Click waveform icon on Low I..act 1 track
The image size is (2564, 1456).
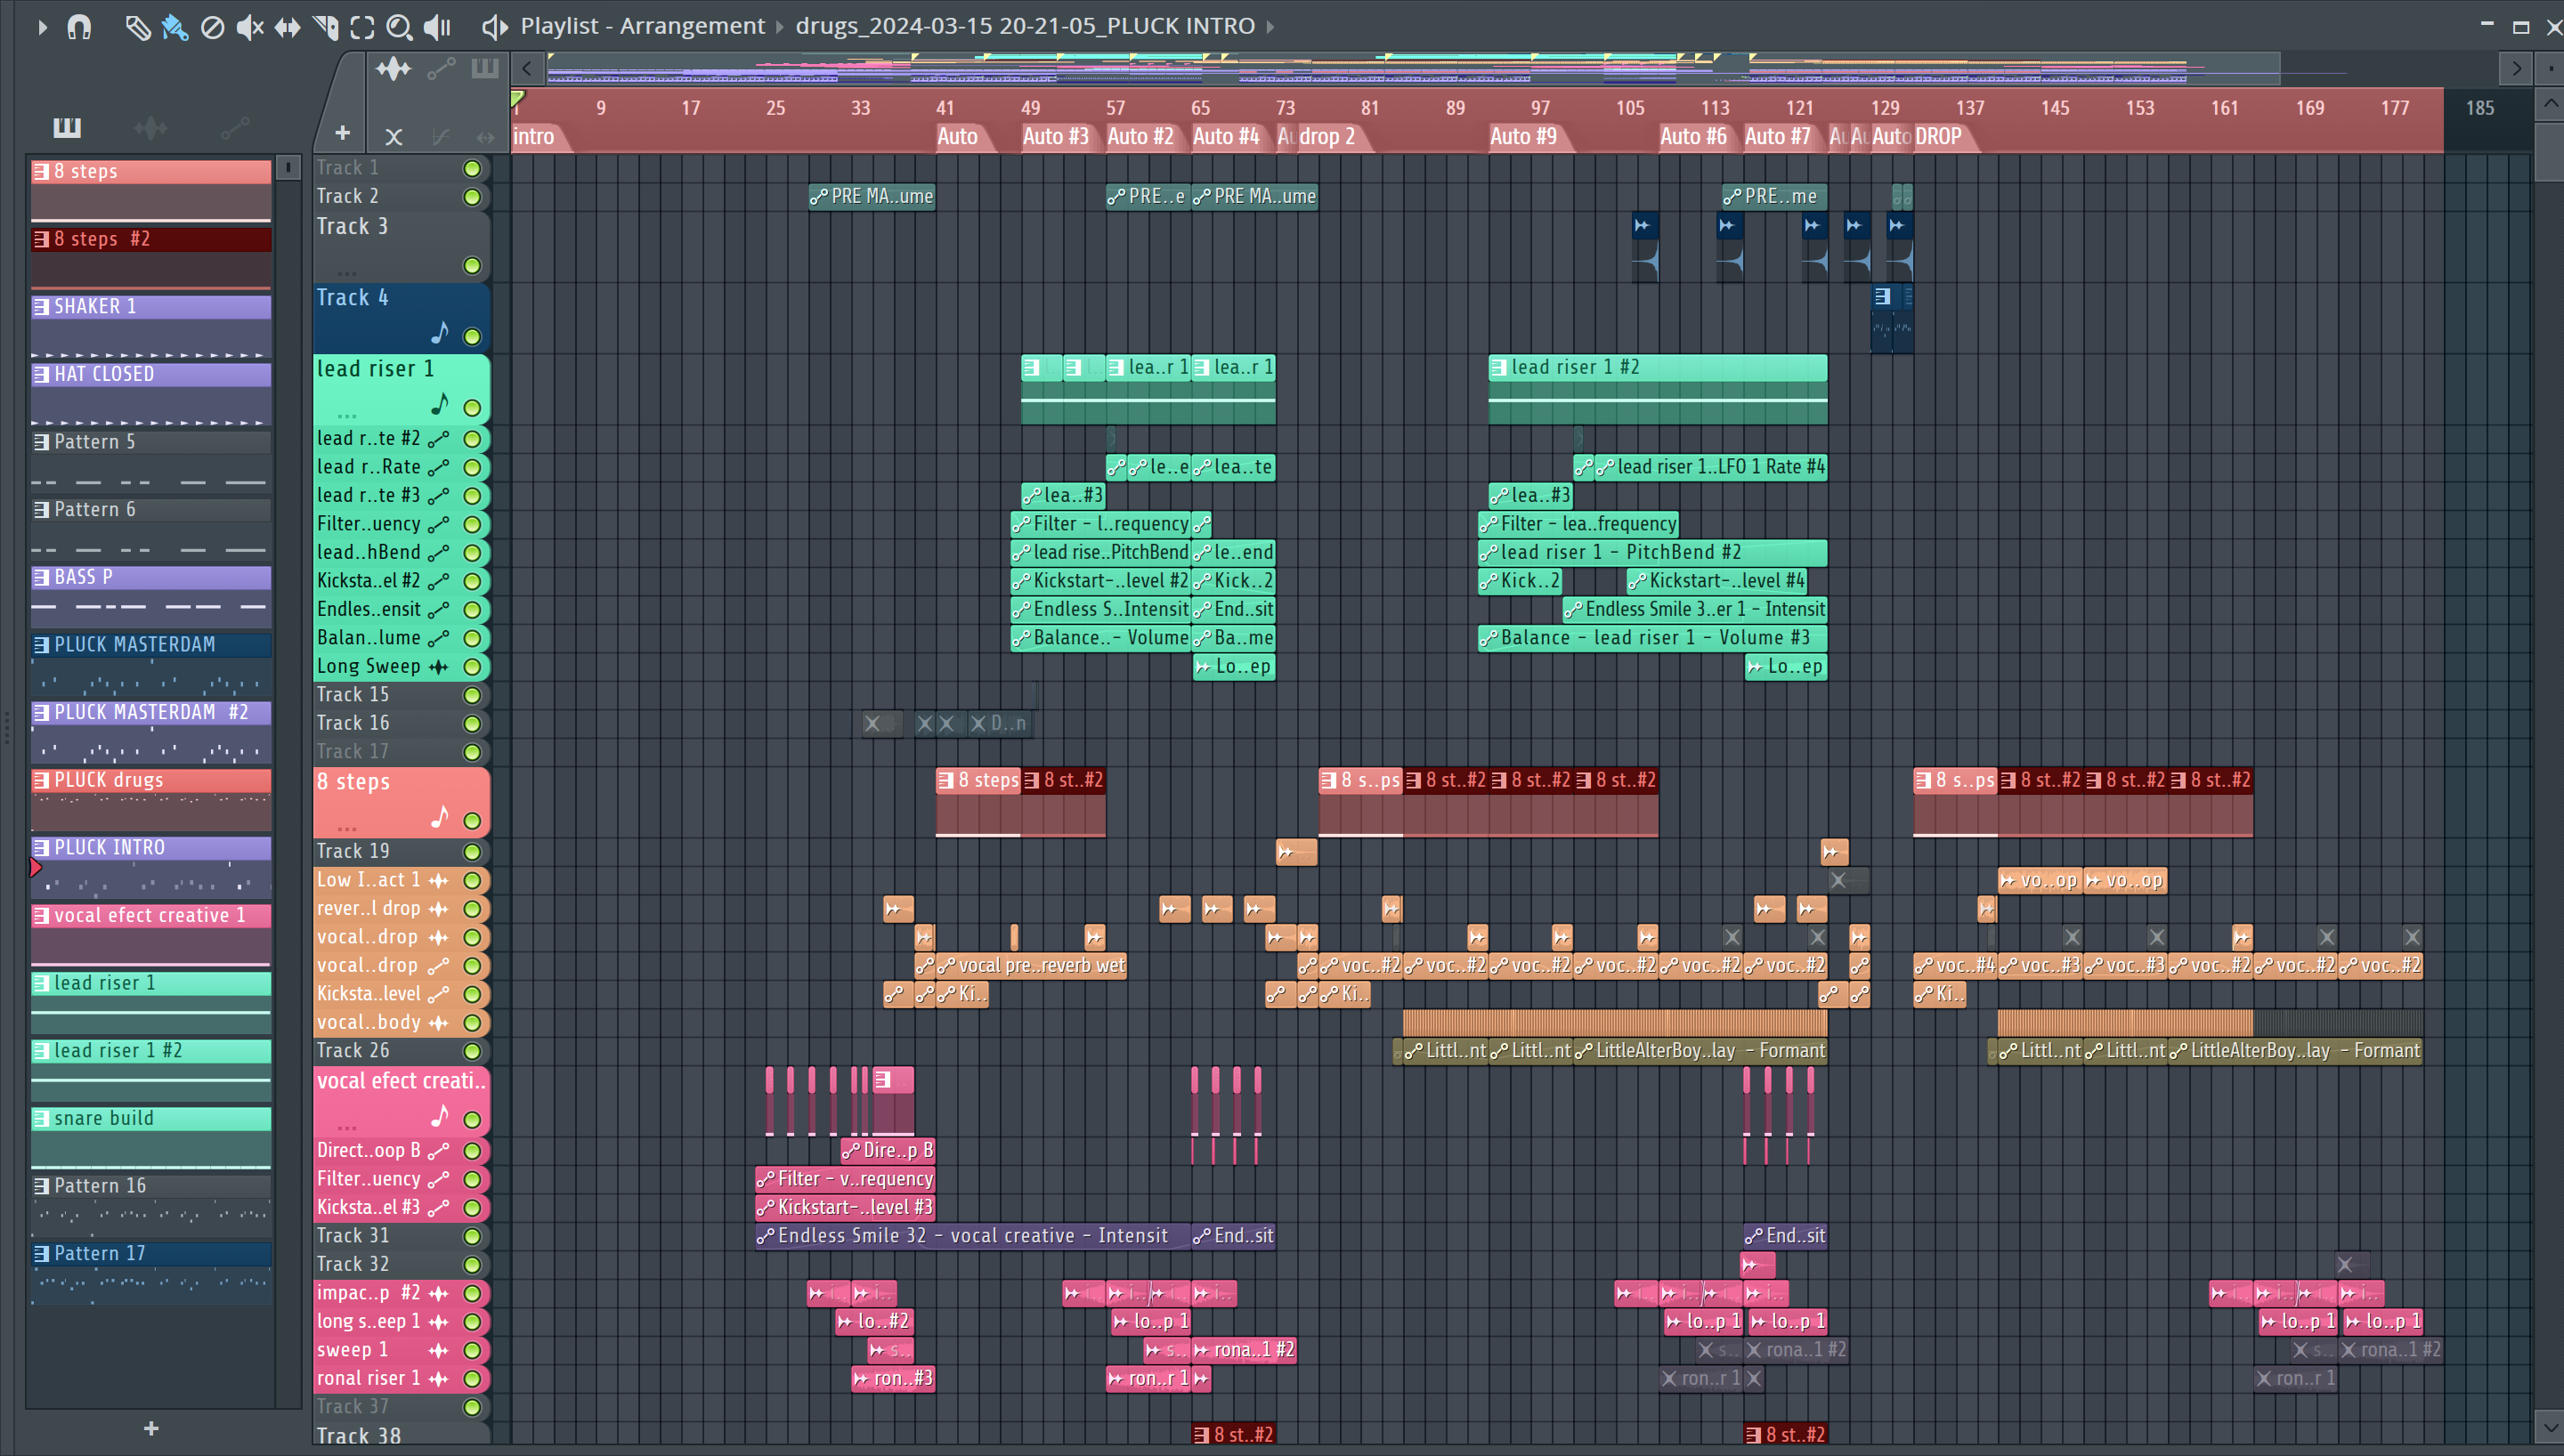(438, 881)
